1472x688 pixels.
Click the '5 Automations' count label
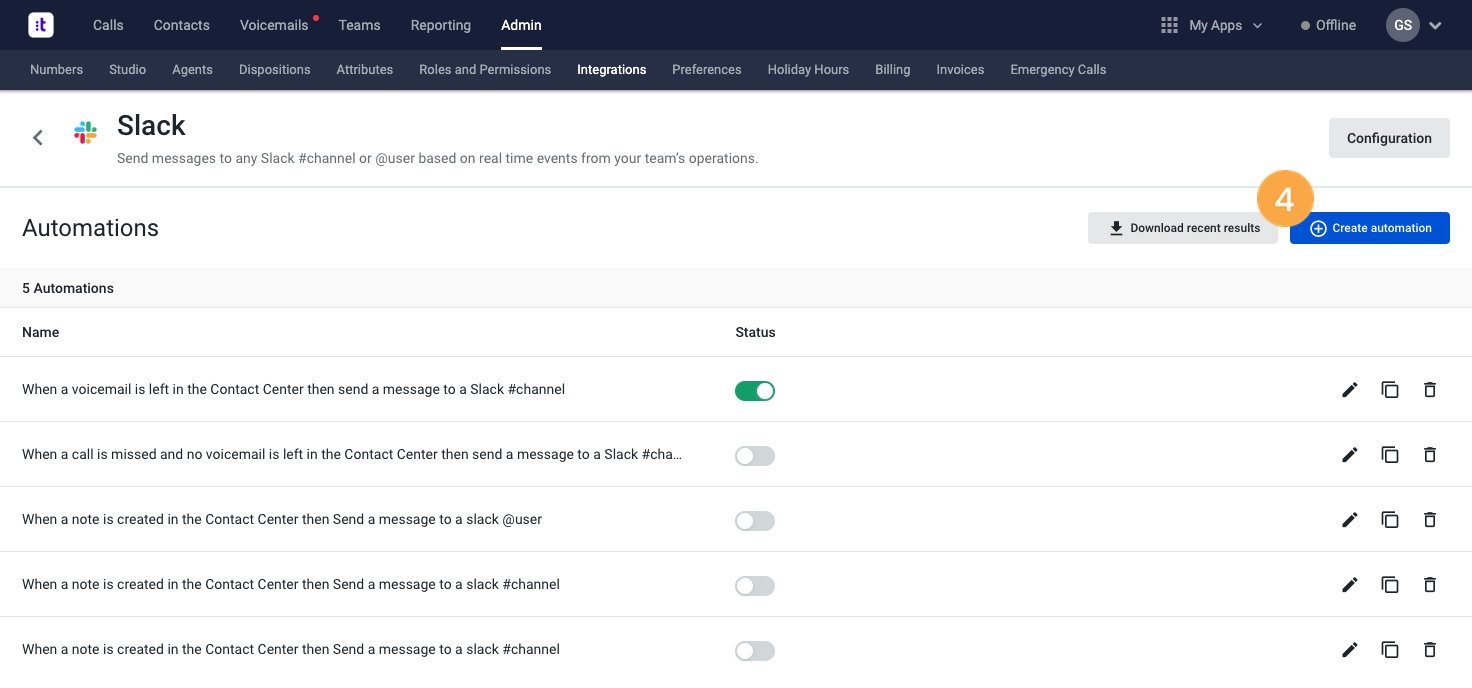click(68, 288)
